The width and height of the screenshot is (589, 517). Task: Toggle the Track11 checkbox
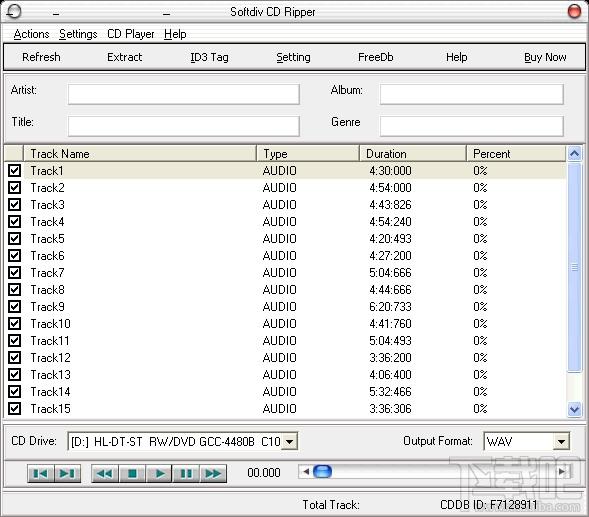tap(14, 341)
